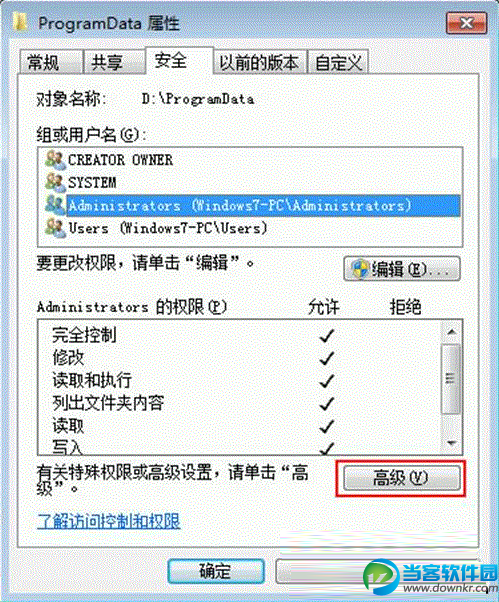This screenshot has height=602, width=499.
Task: Open the 了解访问控制和权限 link
Action: pos(109,521)
